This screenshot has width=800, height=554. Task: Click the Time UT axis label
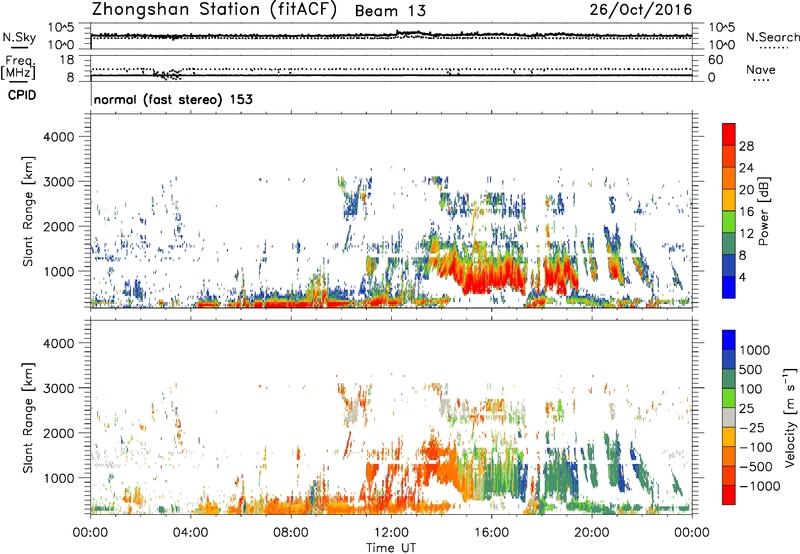coord(391,548)
